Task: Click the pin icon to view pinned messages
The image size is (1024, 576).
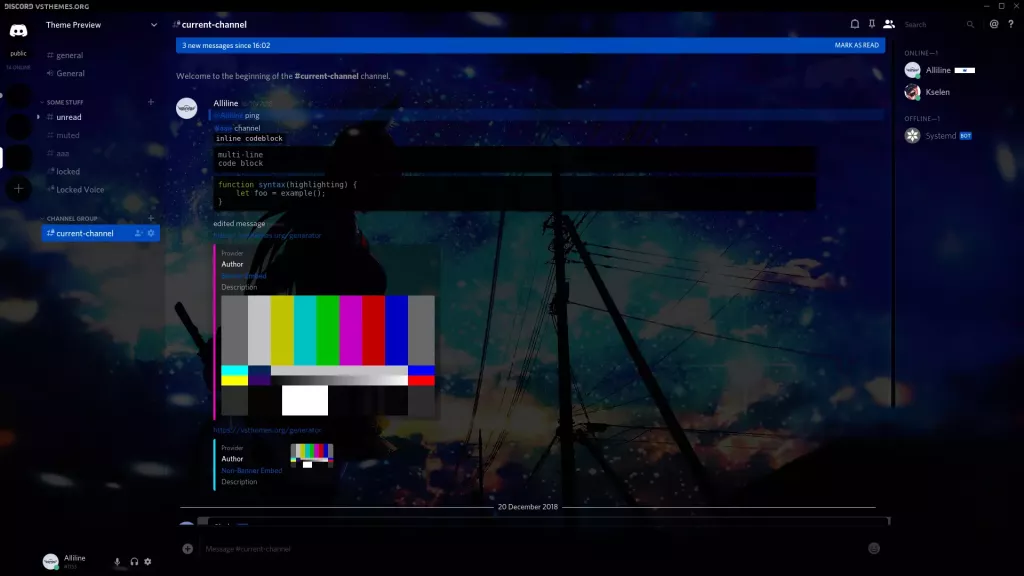Action: pyautogui.click(x=873, y=24)
